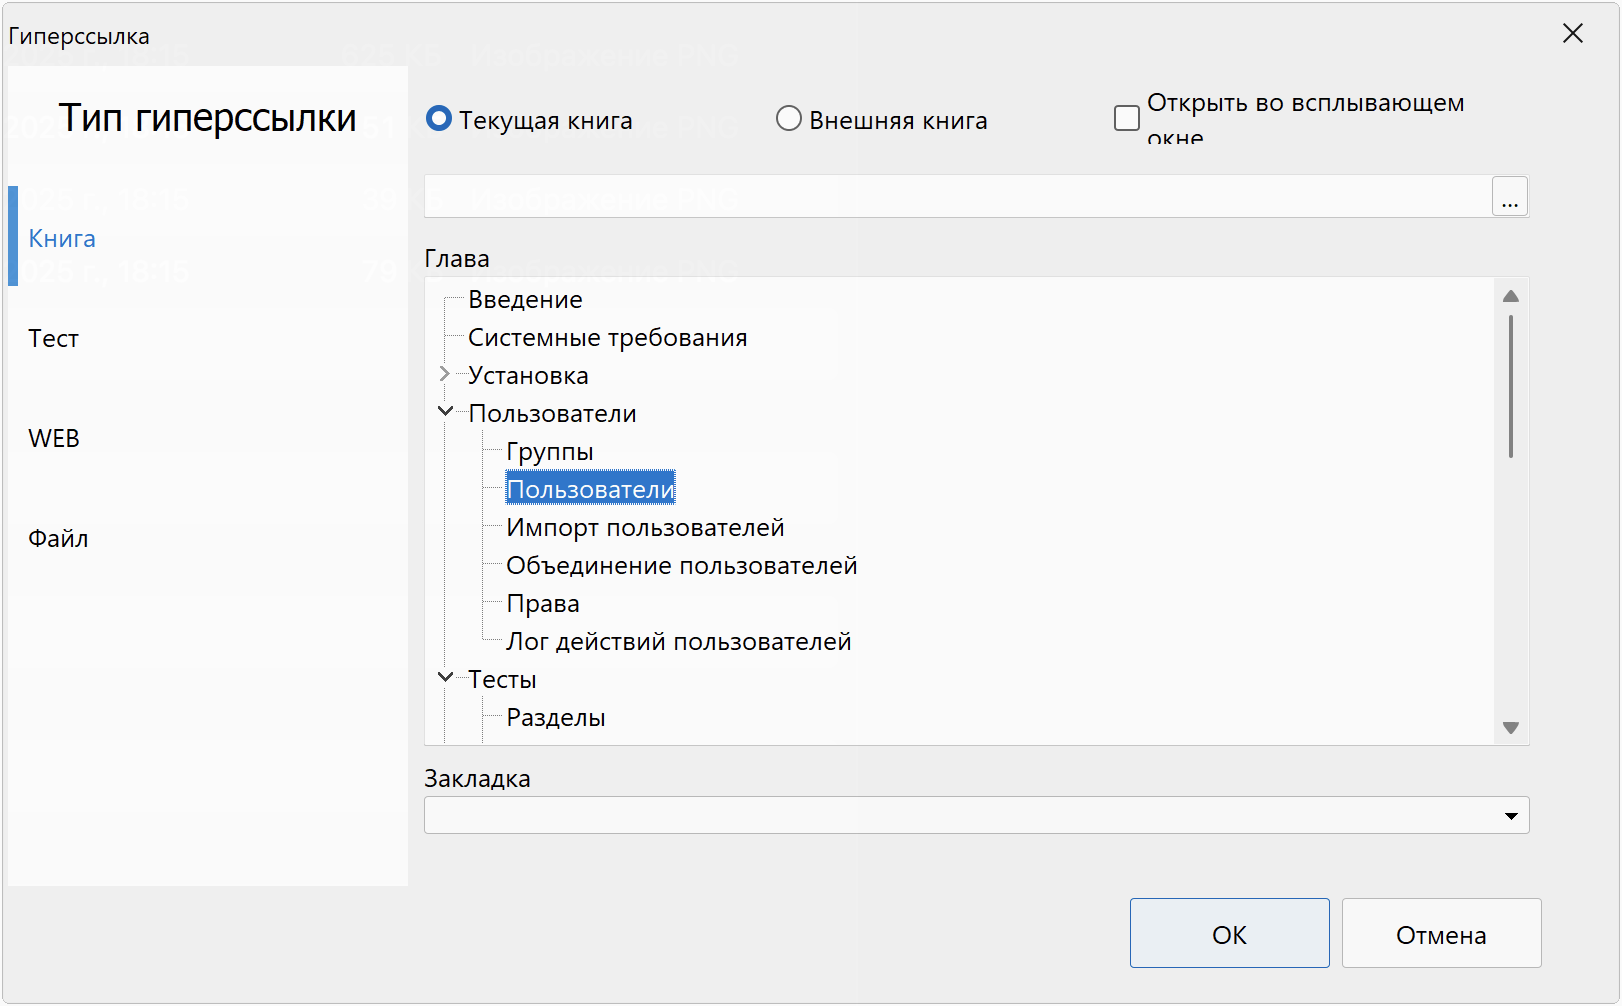The image size is (1622, 1006).
Task: Choose the Внешняя книга radio option
Action: [x=789, y=119]
